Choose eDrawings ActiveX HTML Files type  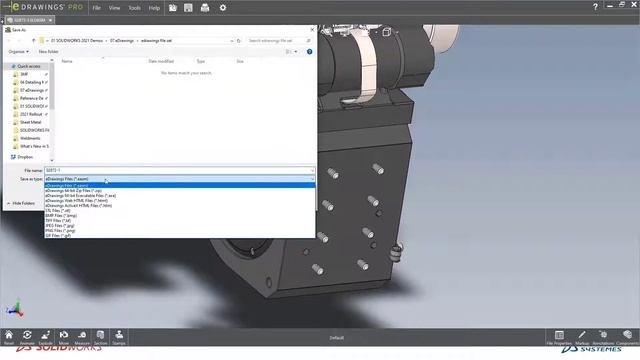[180, 206]
